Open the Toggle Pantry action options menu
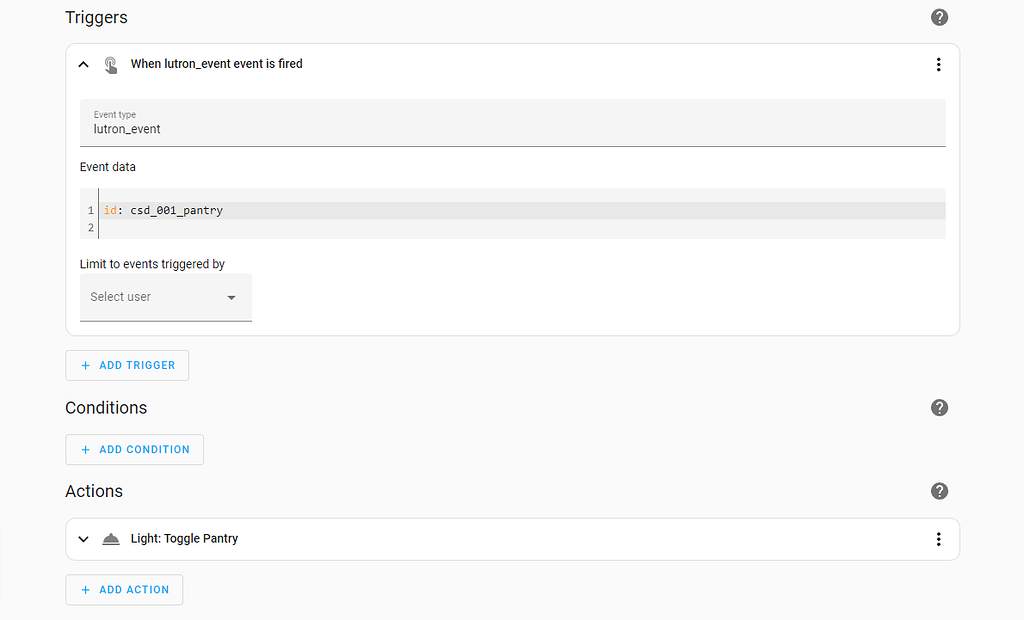Screen dimensions: 1024x620 [x=938, y=539]
